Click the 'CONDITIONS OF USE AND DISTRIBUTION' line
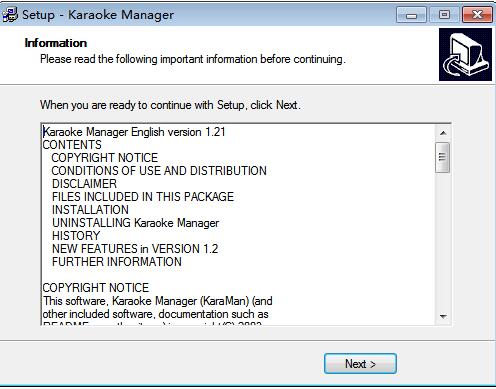Screen dimensions: 496x389 (x=159, y=171)
